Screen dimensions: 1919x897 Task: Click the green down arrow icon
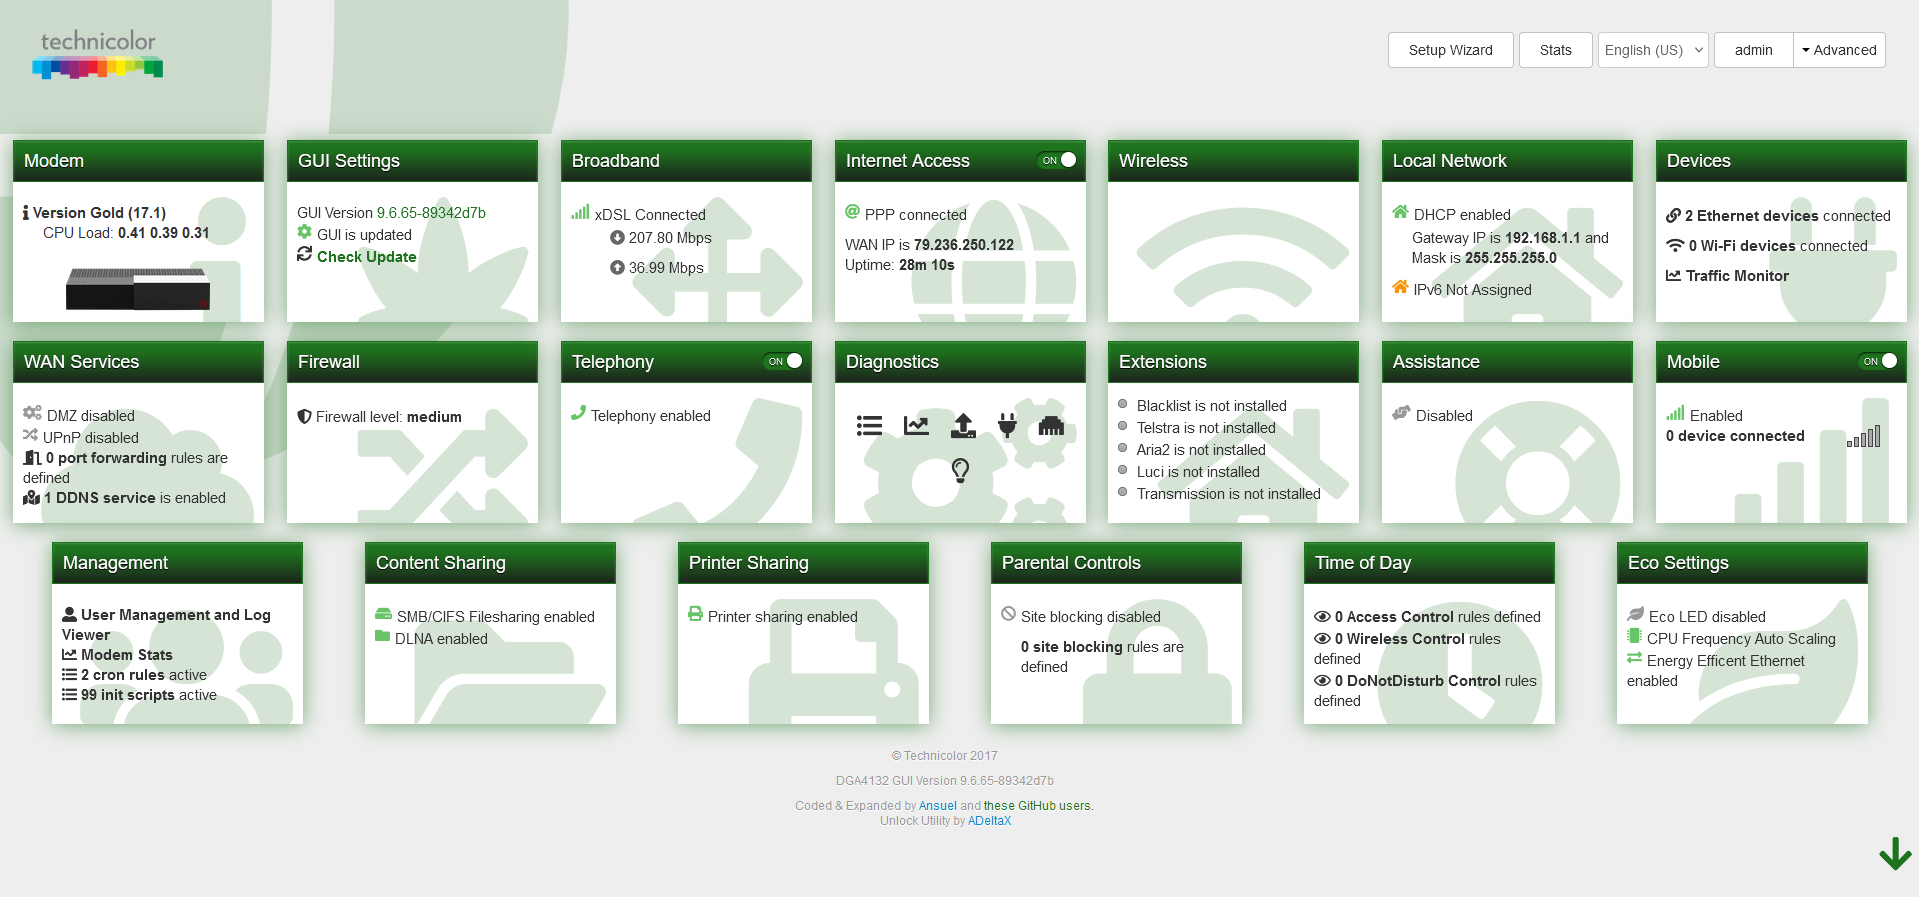click(x=1895, y=853)
